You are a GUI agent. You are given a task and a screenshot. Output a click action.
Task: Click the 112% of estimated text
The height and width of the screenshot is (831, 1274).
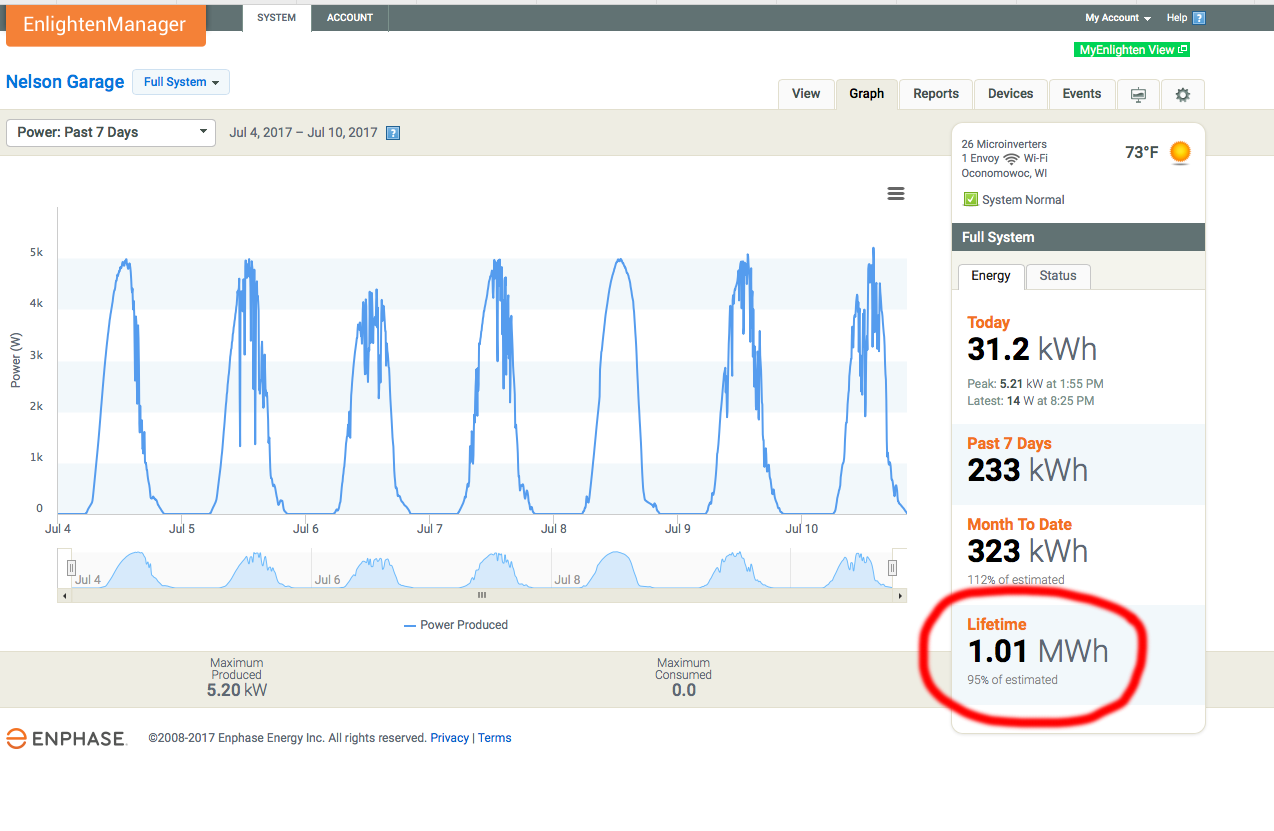[x=1016, y=580]
